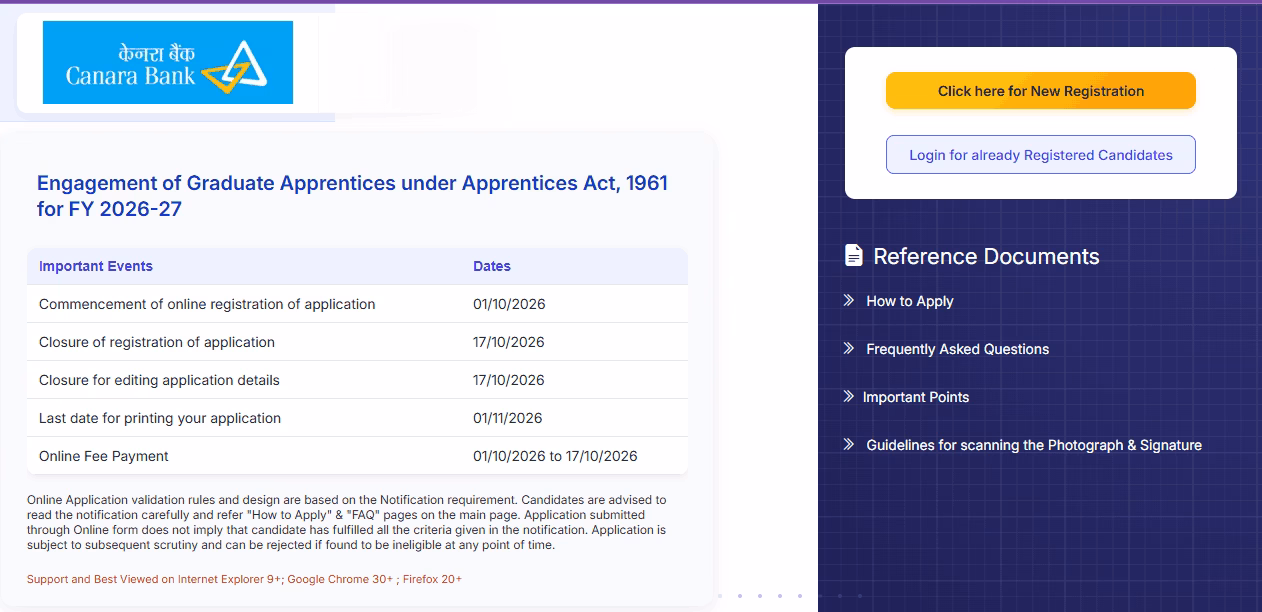
Task: Click the 01/10/2026 to 17/10/2026 fee payment range
Action: 555,456
